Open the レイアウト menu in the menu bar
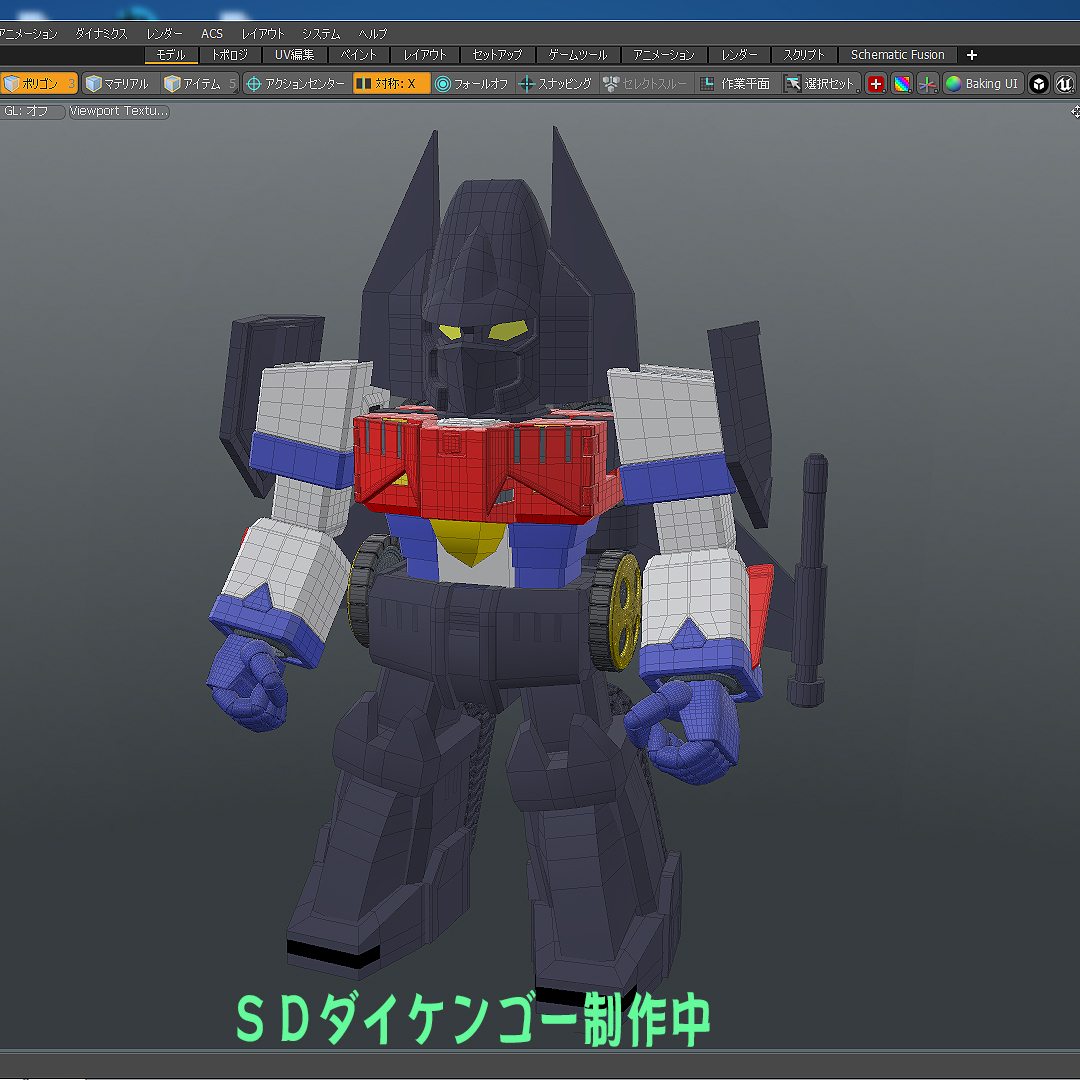Screen dimensions: 1080x1080 tap(262, 33)
